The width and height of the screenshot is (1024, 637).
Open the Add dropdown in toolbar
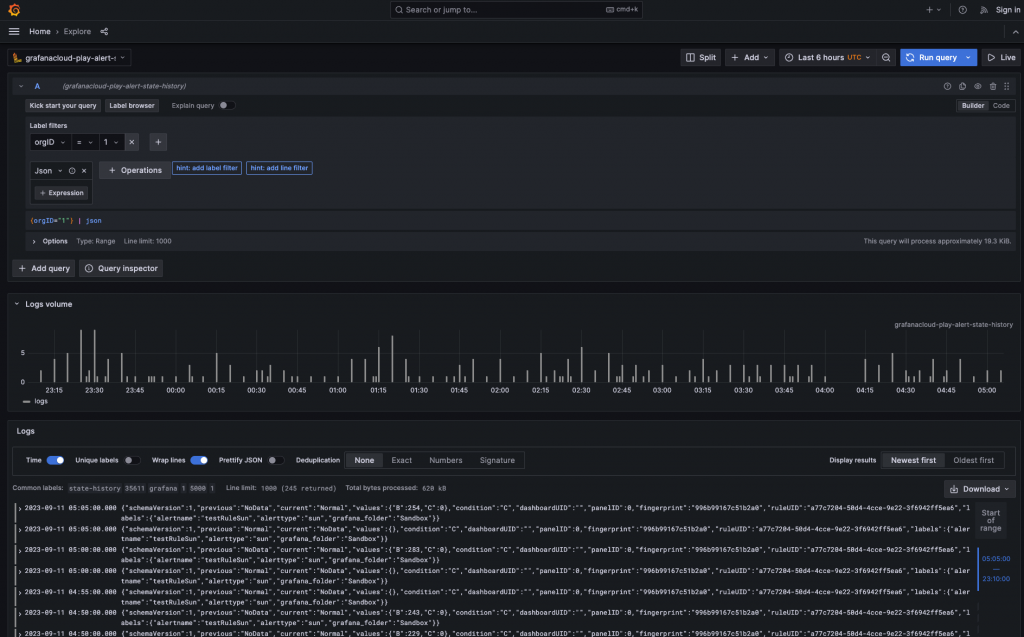(749, 57)
